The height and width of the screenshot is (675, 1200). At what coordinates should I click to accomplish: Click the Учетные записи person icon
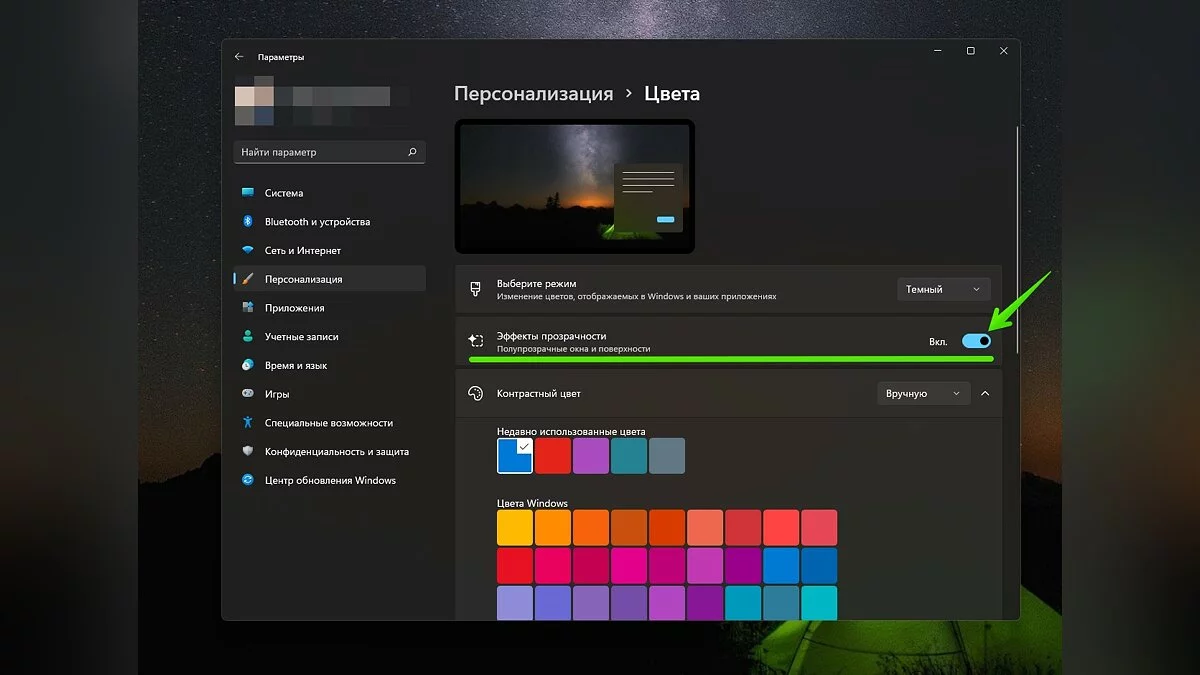[247, 337]
